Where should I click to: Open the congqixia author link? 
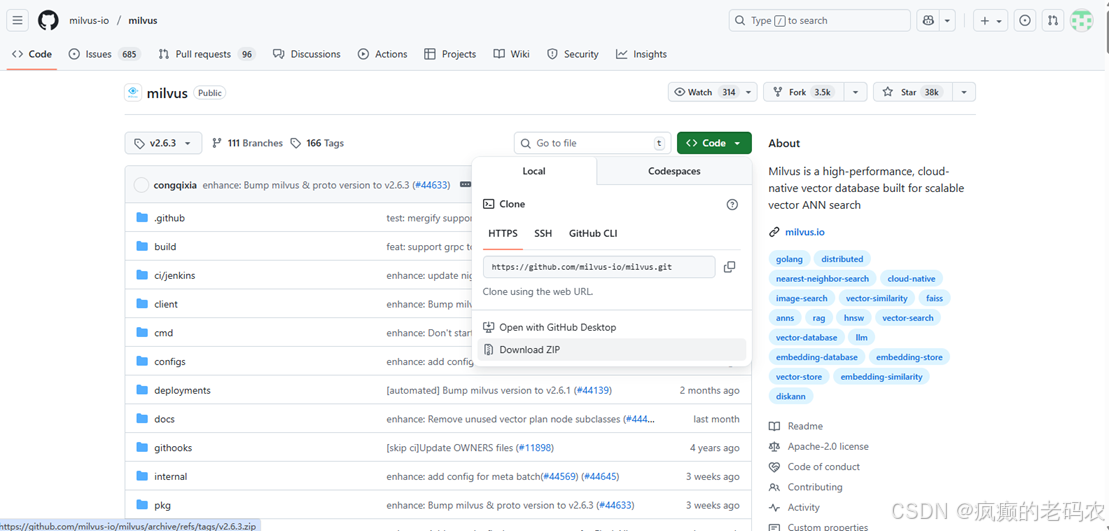pyautogui.click(x=175, y=185)
